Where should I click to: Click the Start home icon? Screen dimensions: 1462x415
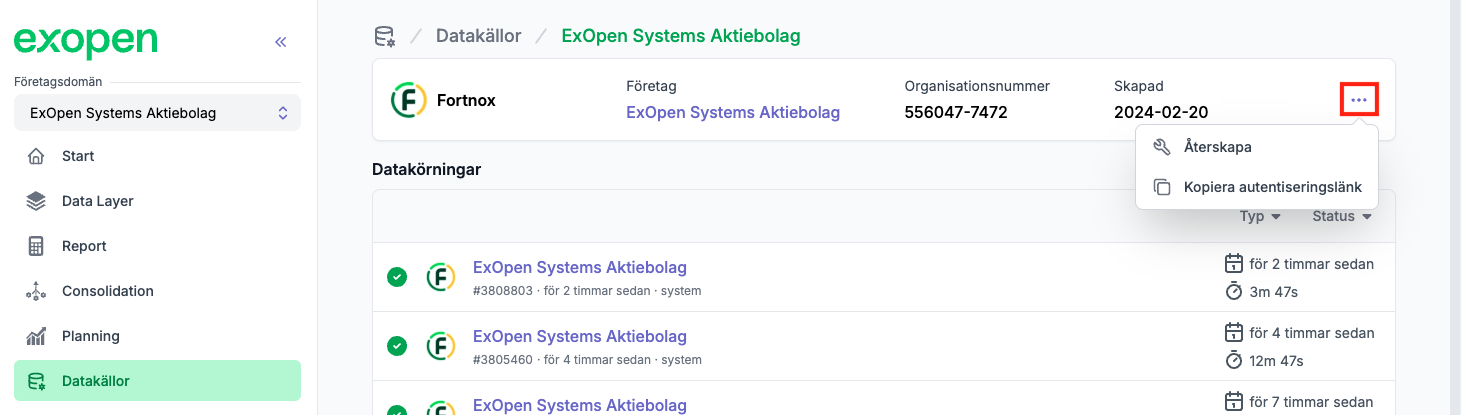[36, 156]
